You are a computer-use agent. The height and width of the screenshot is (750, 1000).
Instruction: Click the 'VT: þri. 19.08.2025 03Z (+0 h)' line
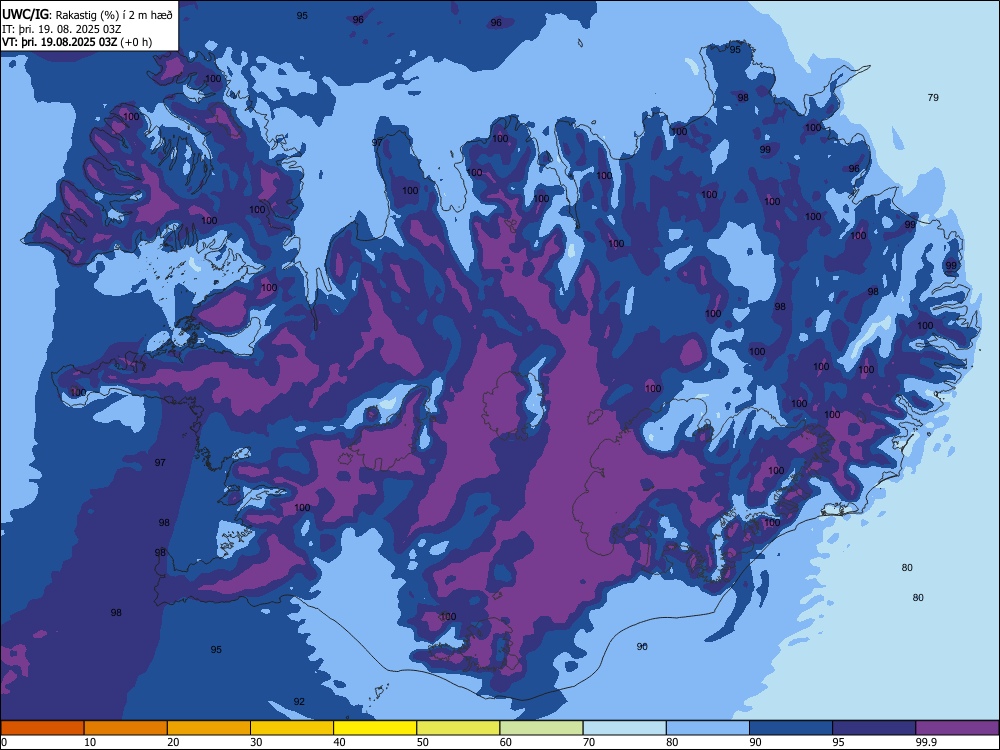[77, 42]
